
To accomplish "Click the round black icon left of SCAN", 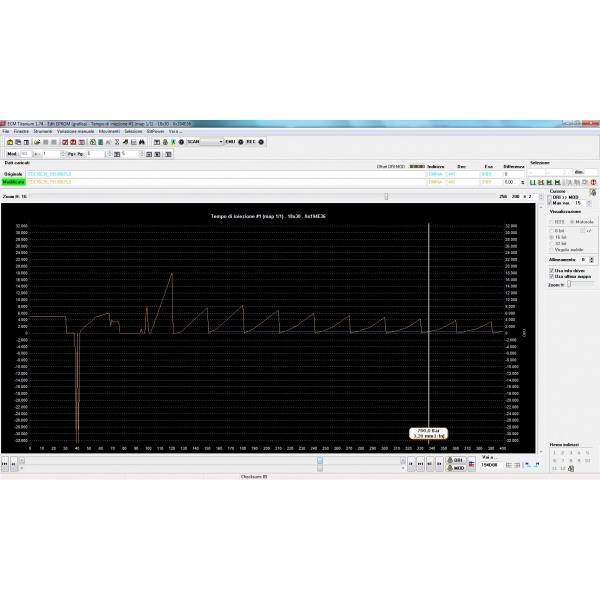I will 181,142.
